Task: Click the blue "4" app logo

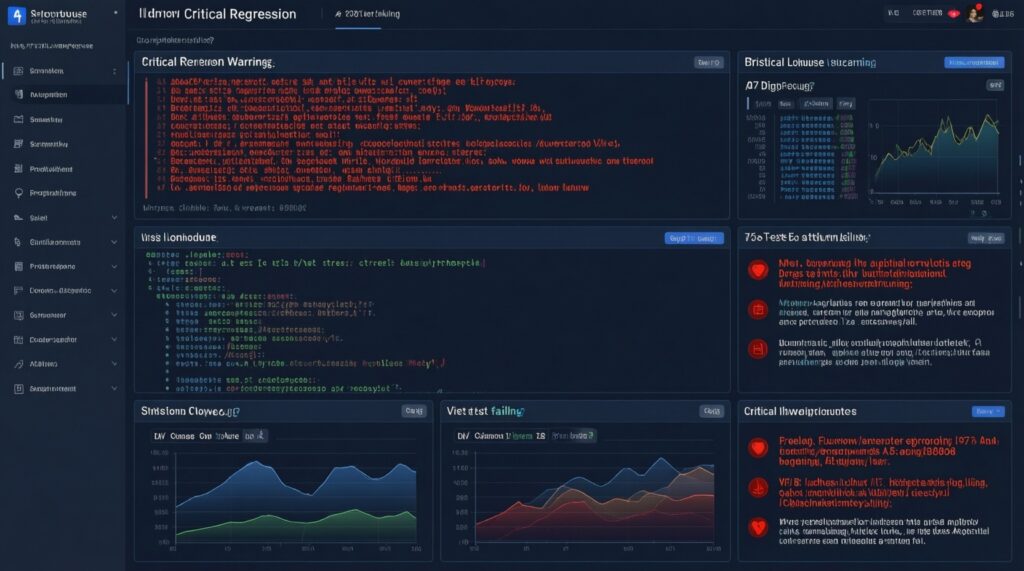Action: (x=16, y=15)
